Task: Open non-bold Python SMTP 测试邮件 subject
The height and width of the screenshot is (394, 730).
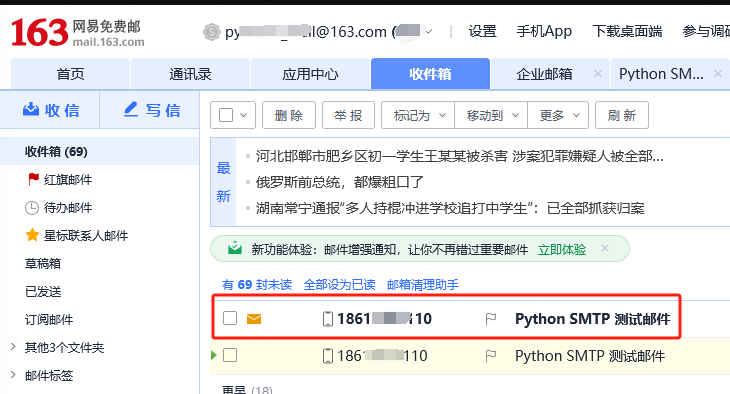Action: 590,356
